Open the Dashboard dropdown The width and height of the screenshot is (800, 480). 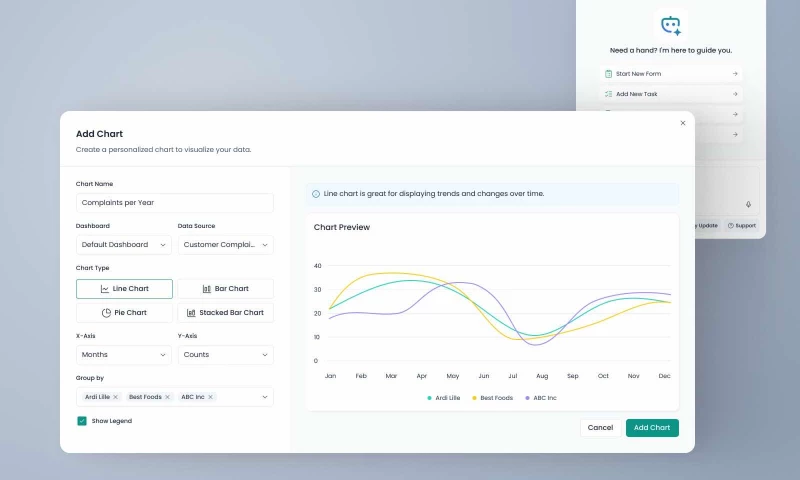tap(123, 245)
